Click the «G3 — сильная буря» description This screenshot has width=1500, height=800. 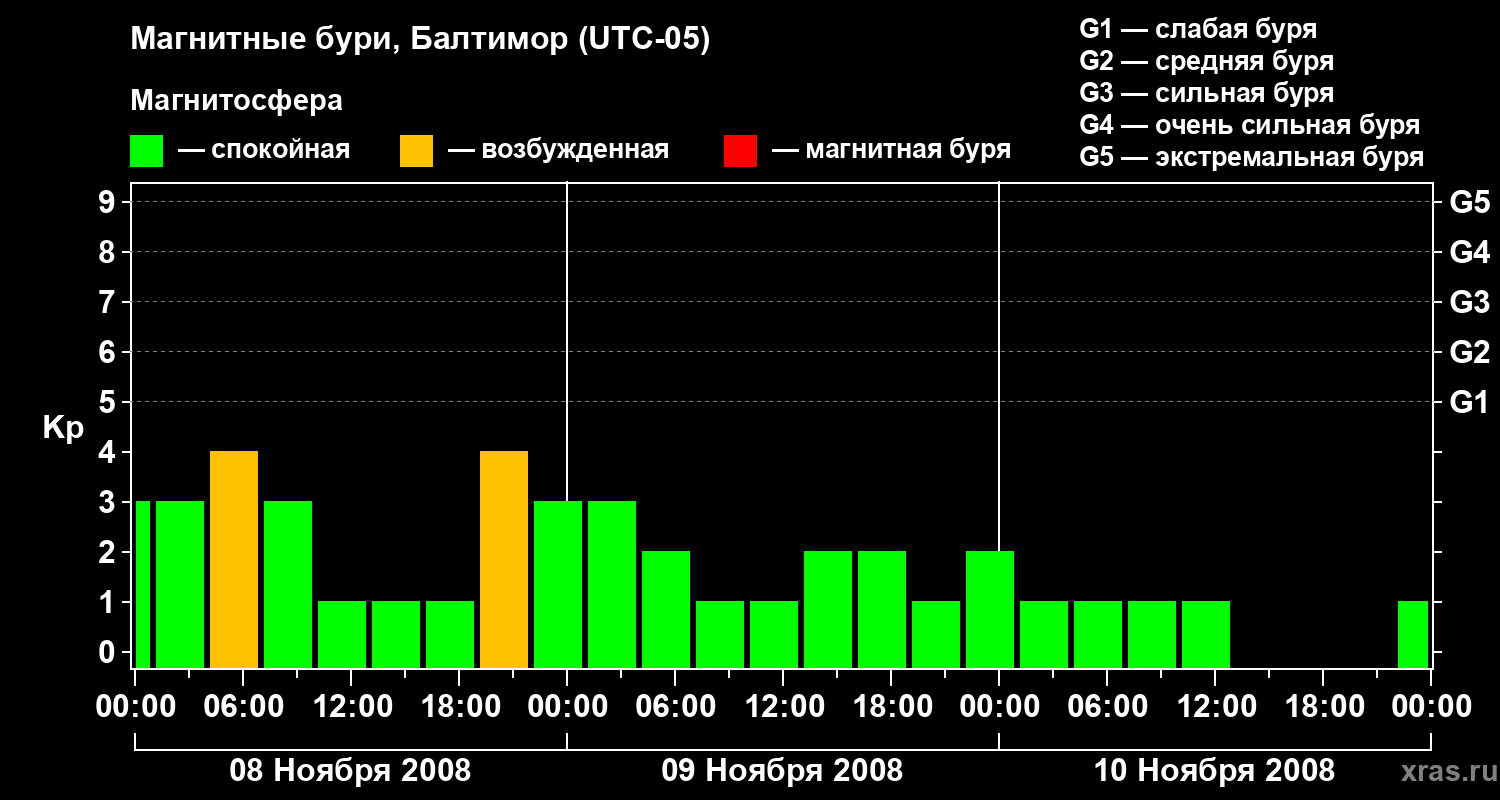click(1207, 93)
